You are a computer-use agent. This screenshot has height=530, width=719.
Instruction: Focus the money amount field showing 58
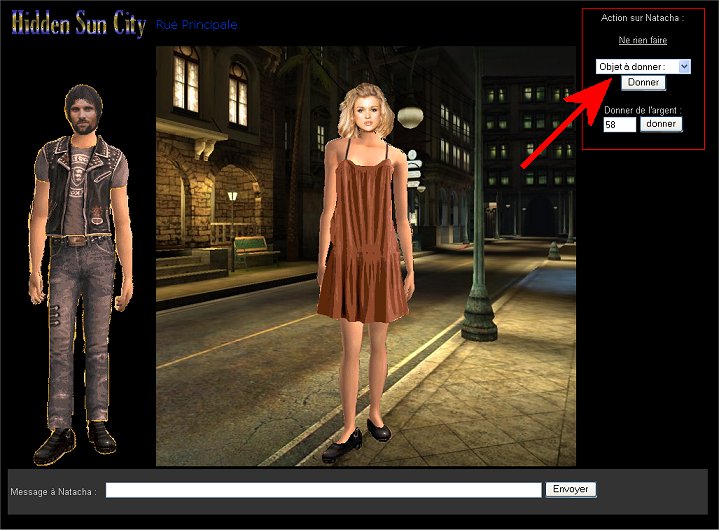(619, 124)
